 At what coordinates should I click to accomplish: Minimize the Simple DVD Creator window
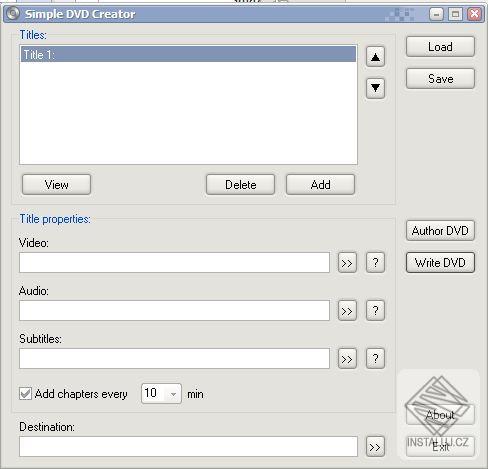[436, 14]
